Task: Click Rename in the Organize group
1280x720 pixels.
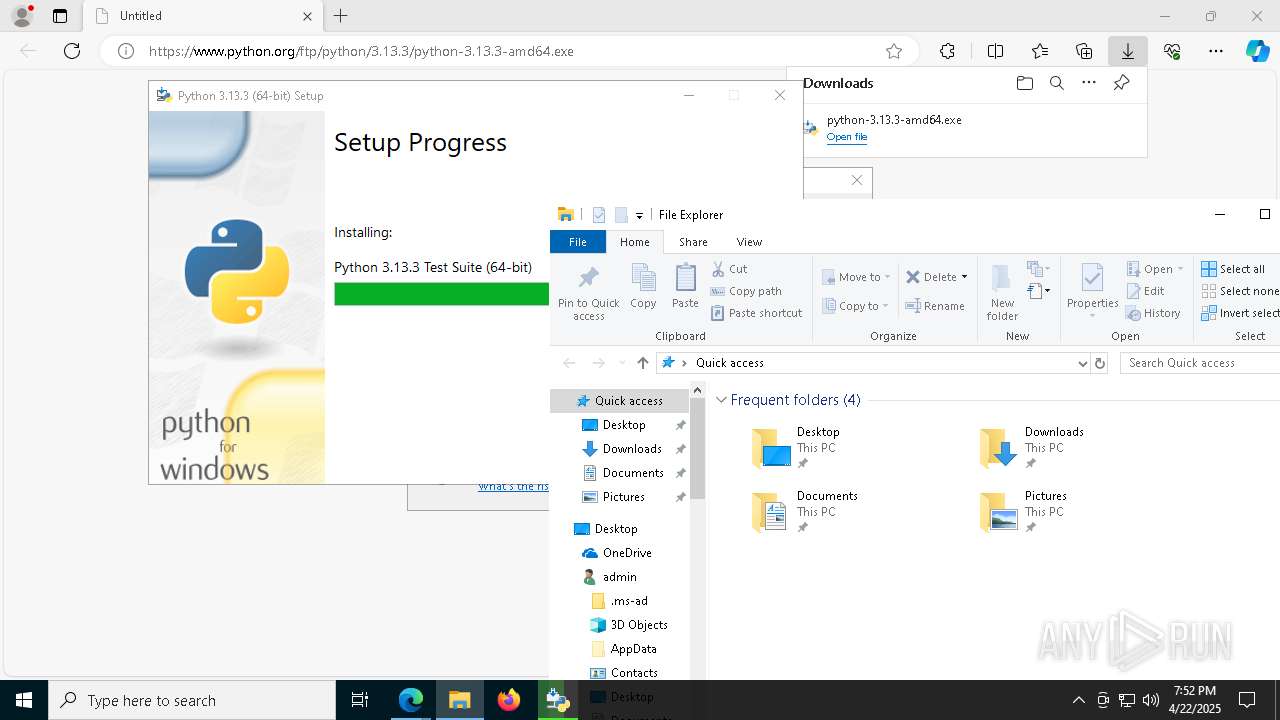Action: 935,306
